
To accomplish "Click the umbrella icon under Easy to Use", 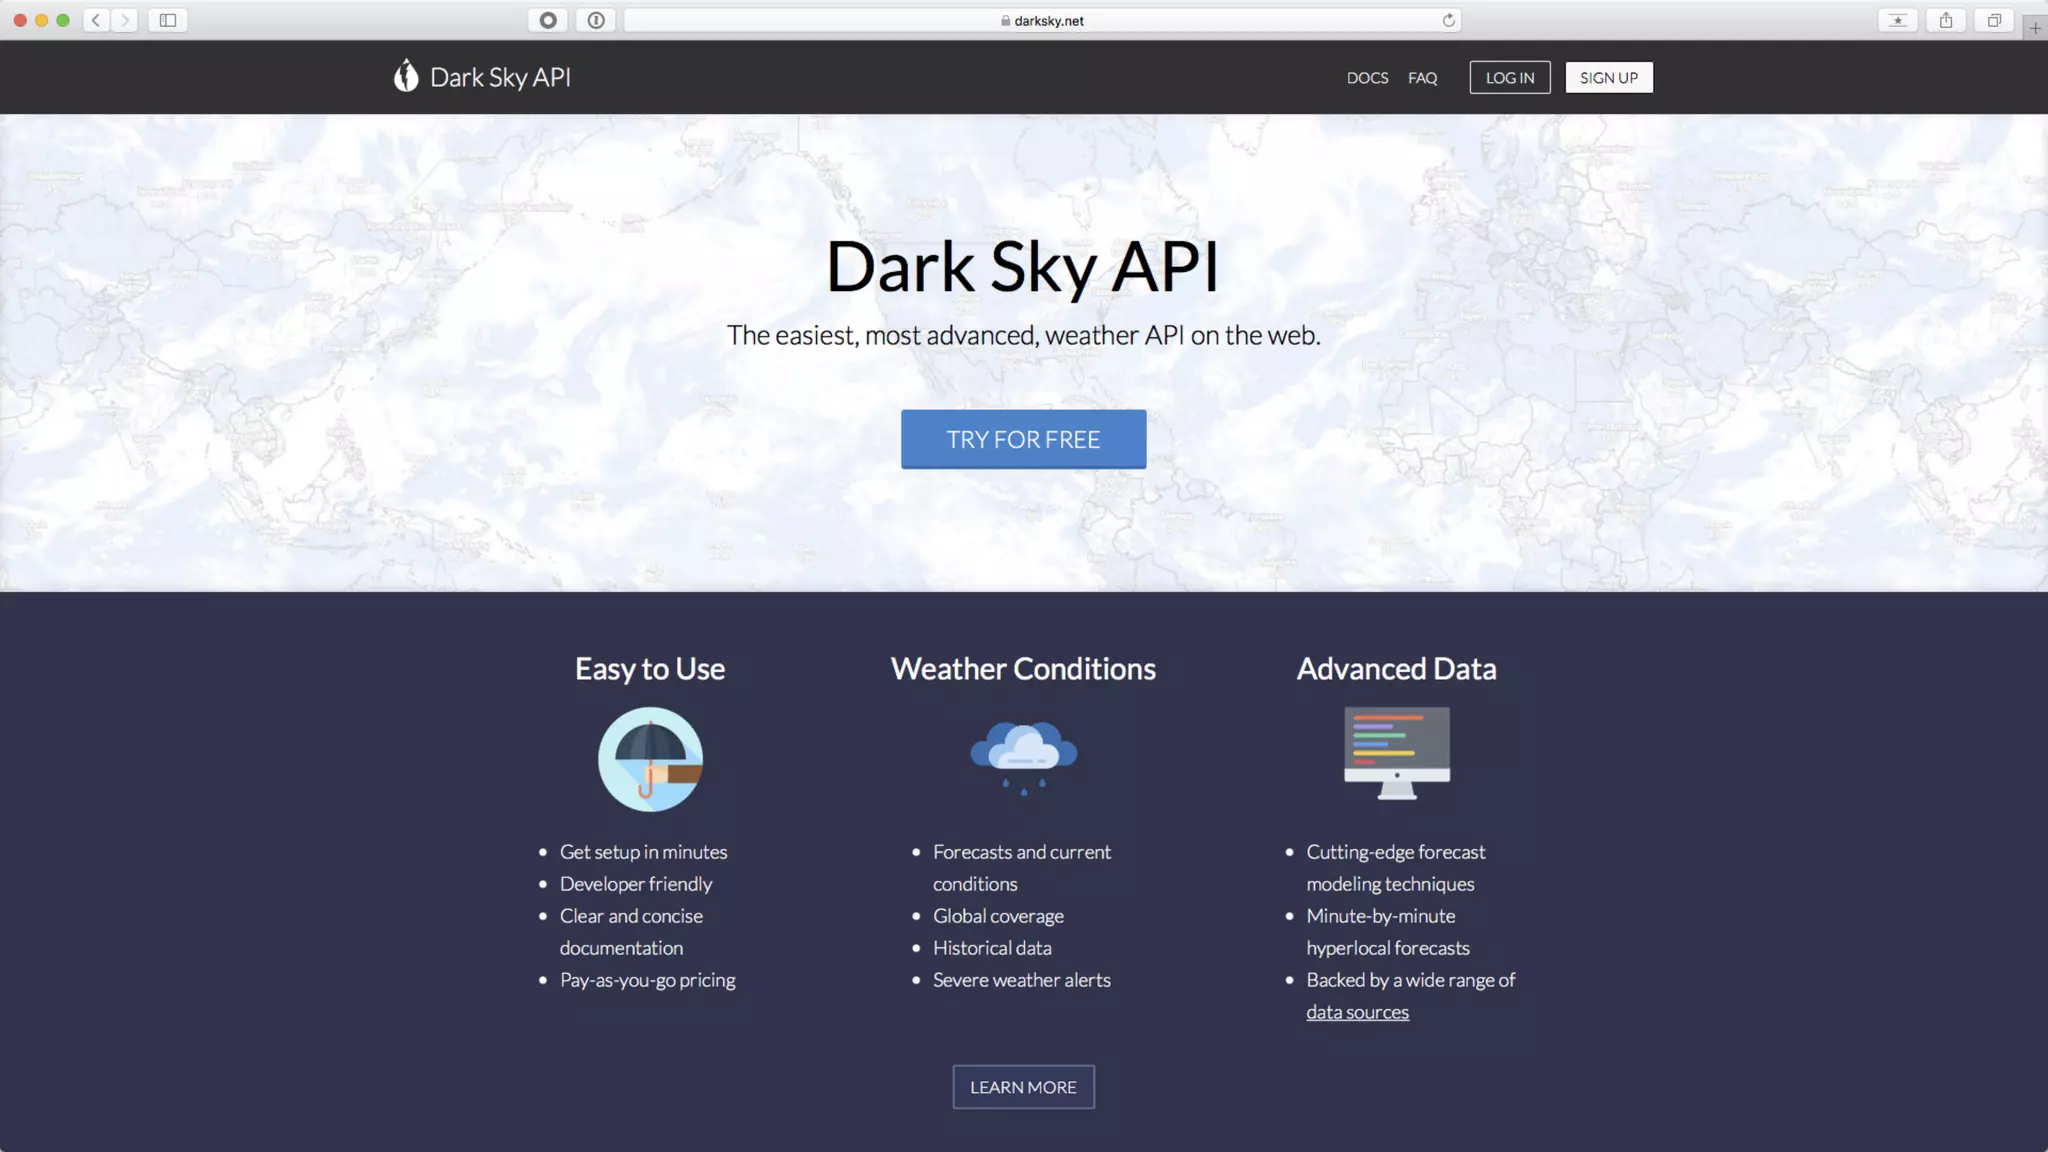I will click(650, 759).
